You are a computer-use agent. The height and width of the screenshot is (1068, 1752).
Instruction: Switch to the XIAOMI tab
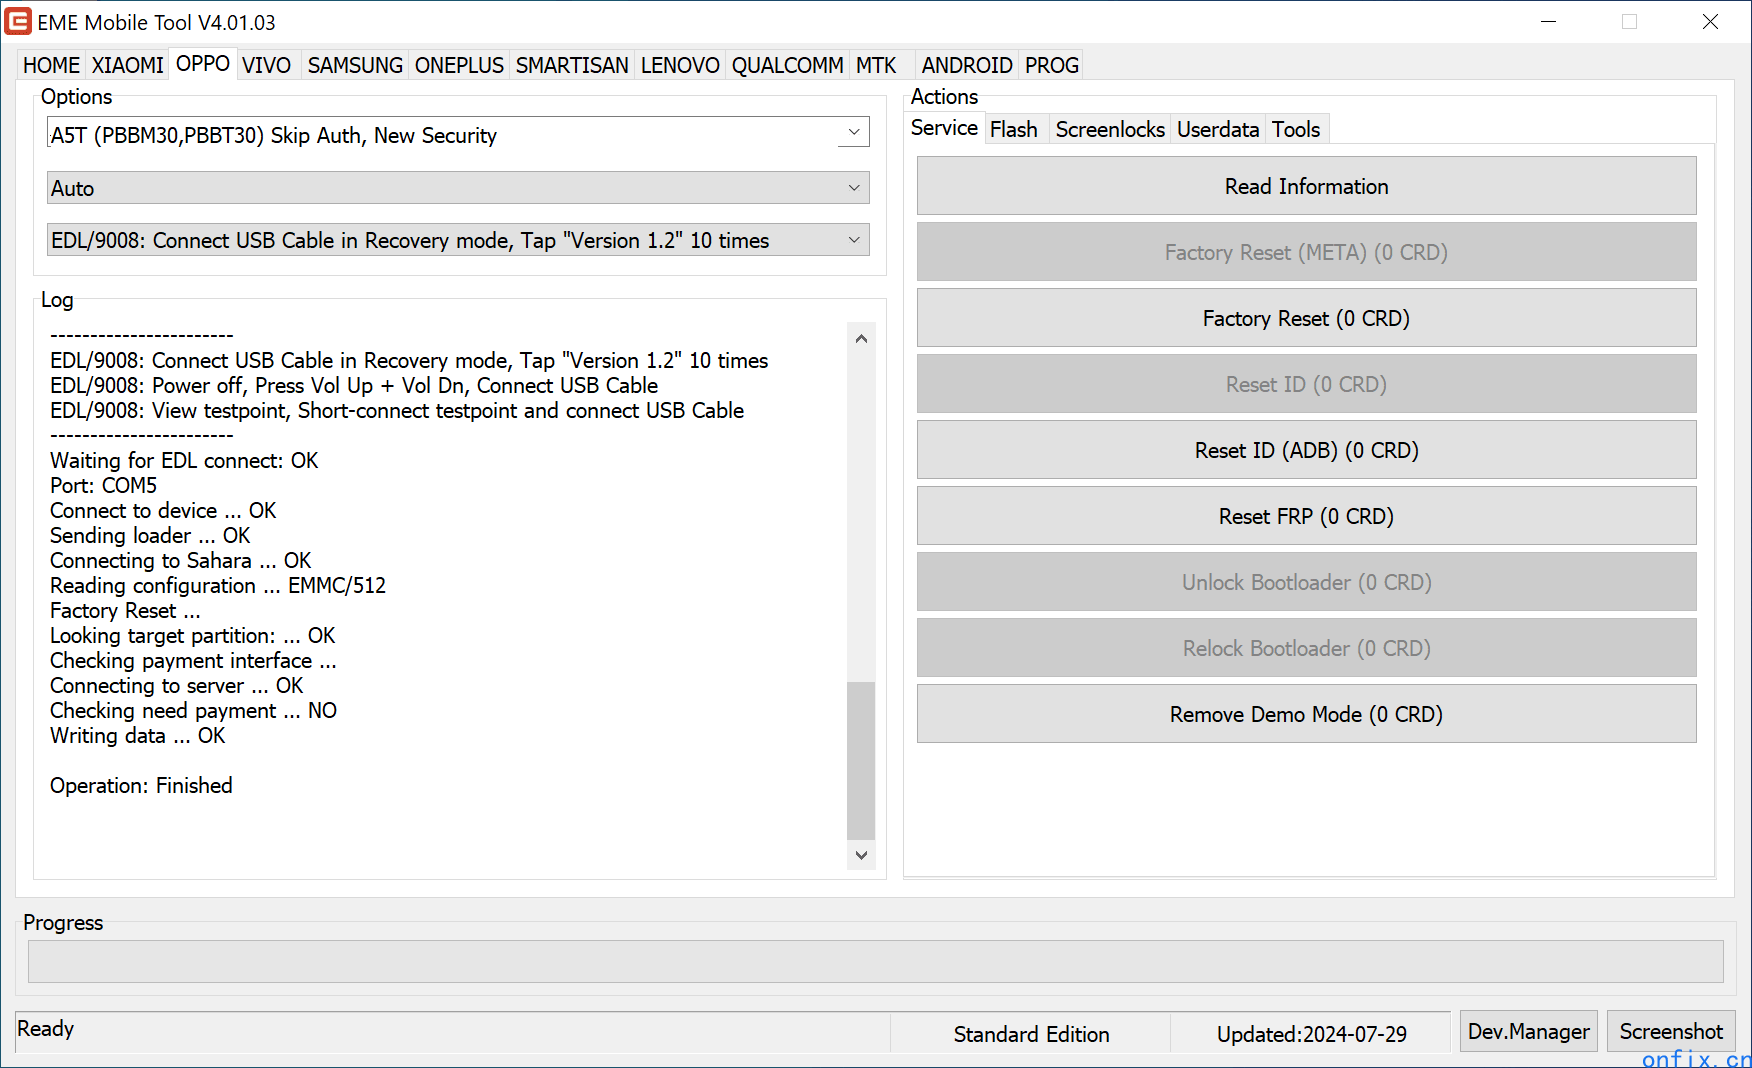point(127,65)
